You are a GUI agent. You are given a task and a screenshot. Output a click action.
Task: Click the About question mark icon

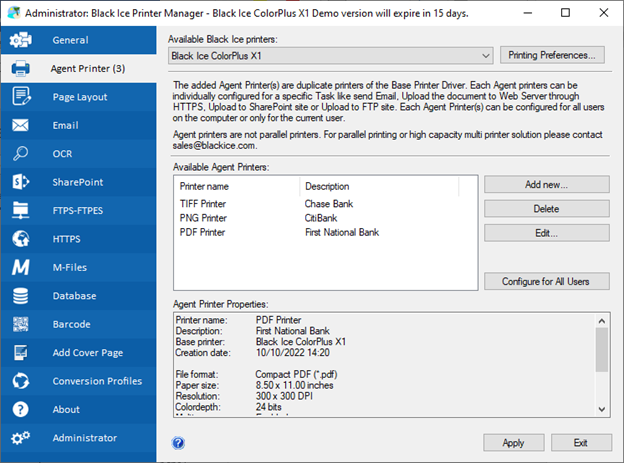20,409
